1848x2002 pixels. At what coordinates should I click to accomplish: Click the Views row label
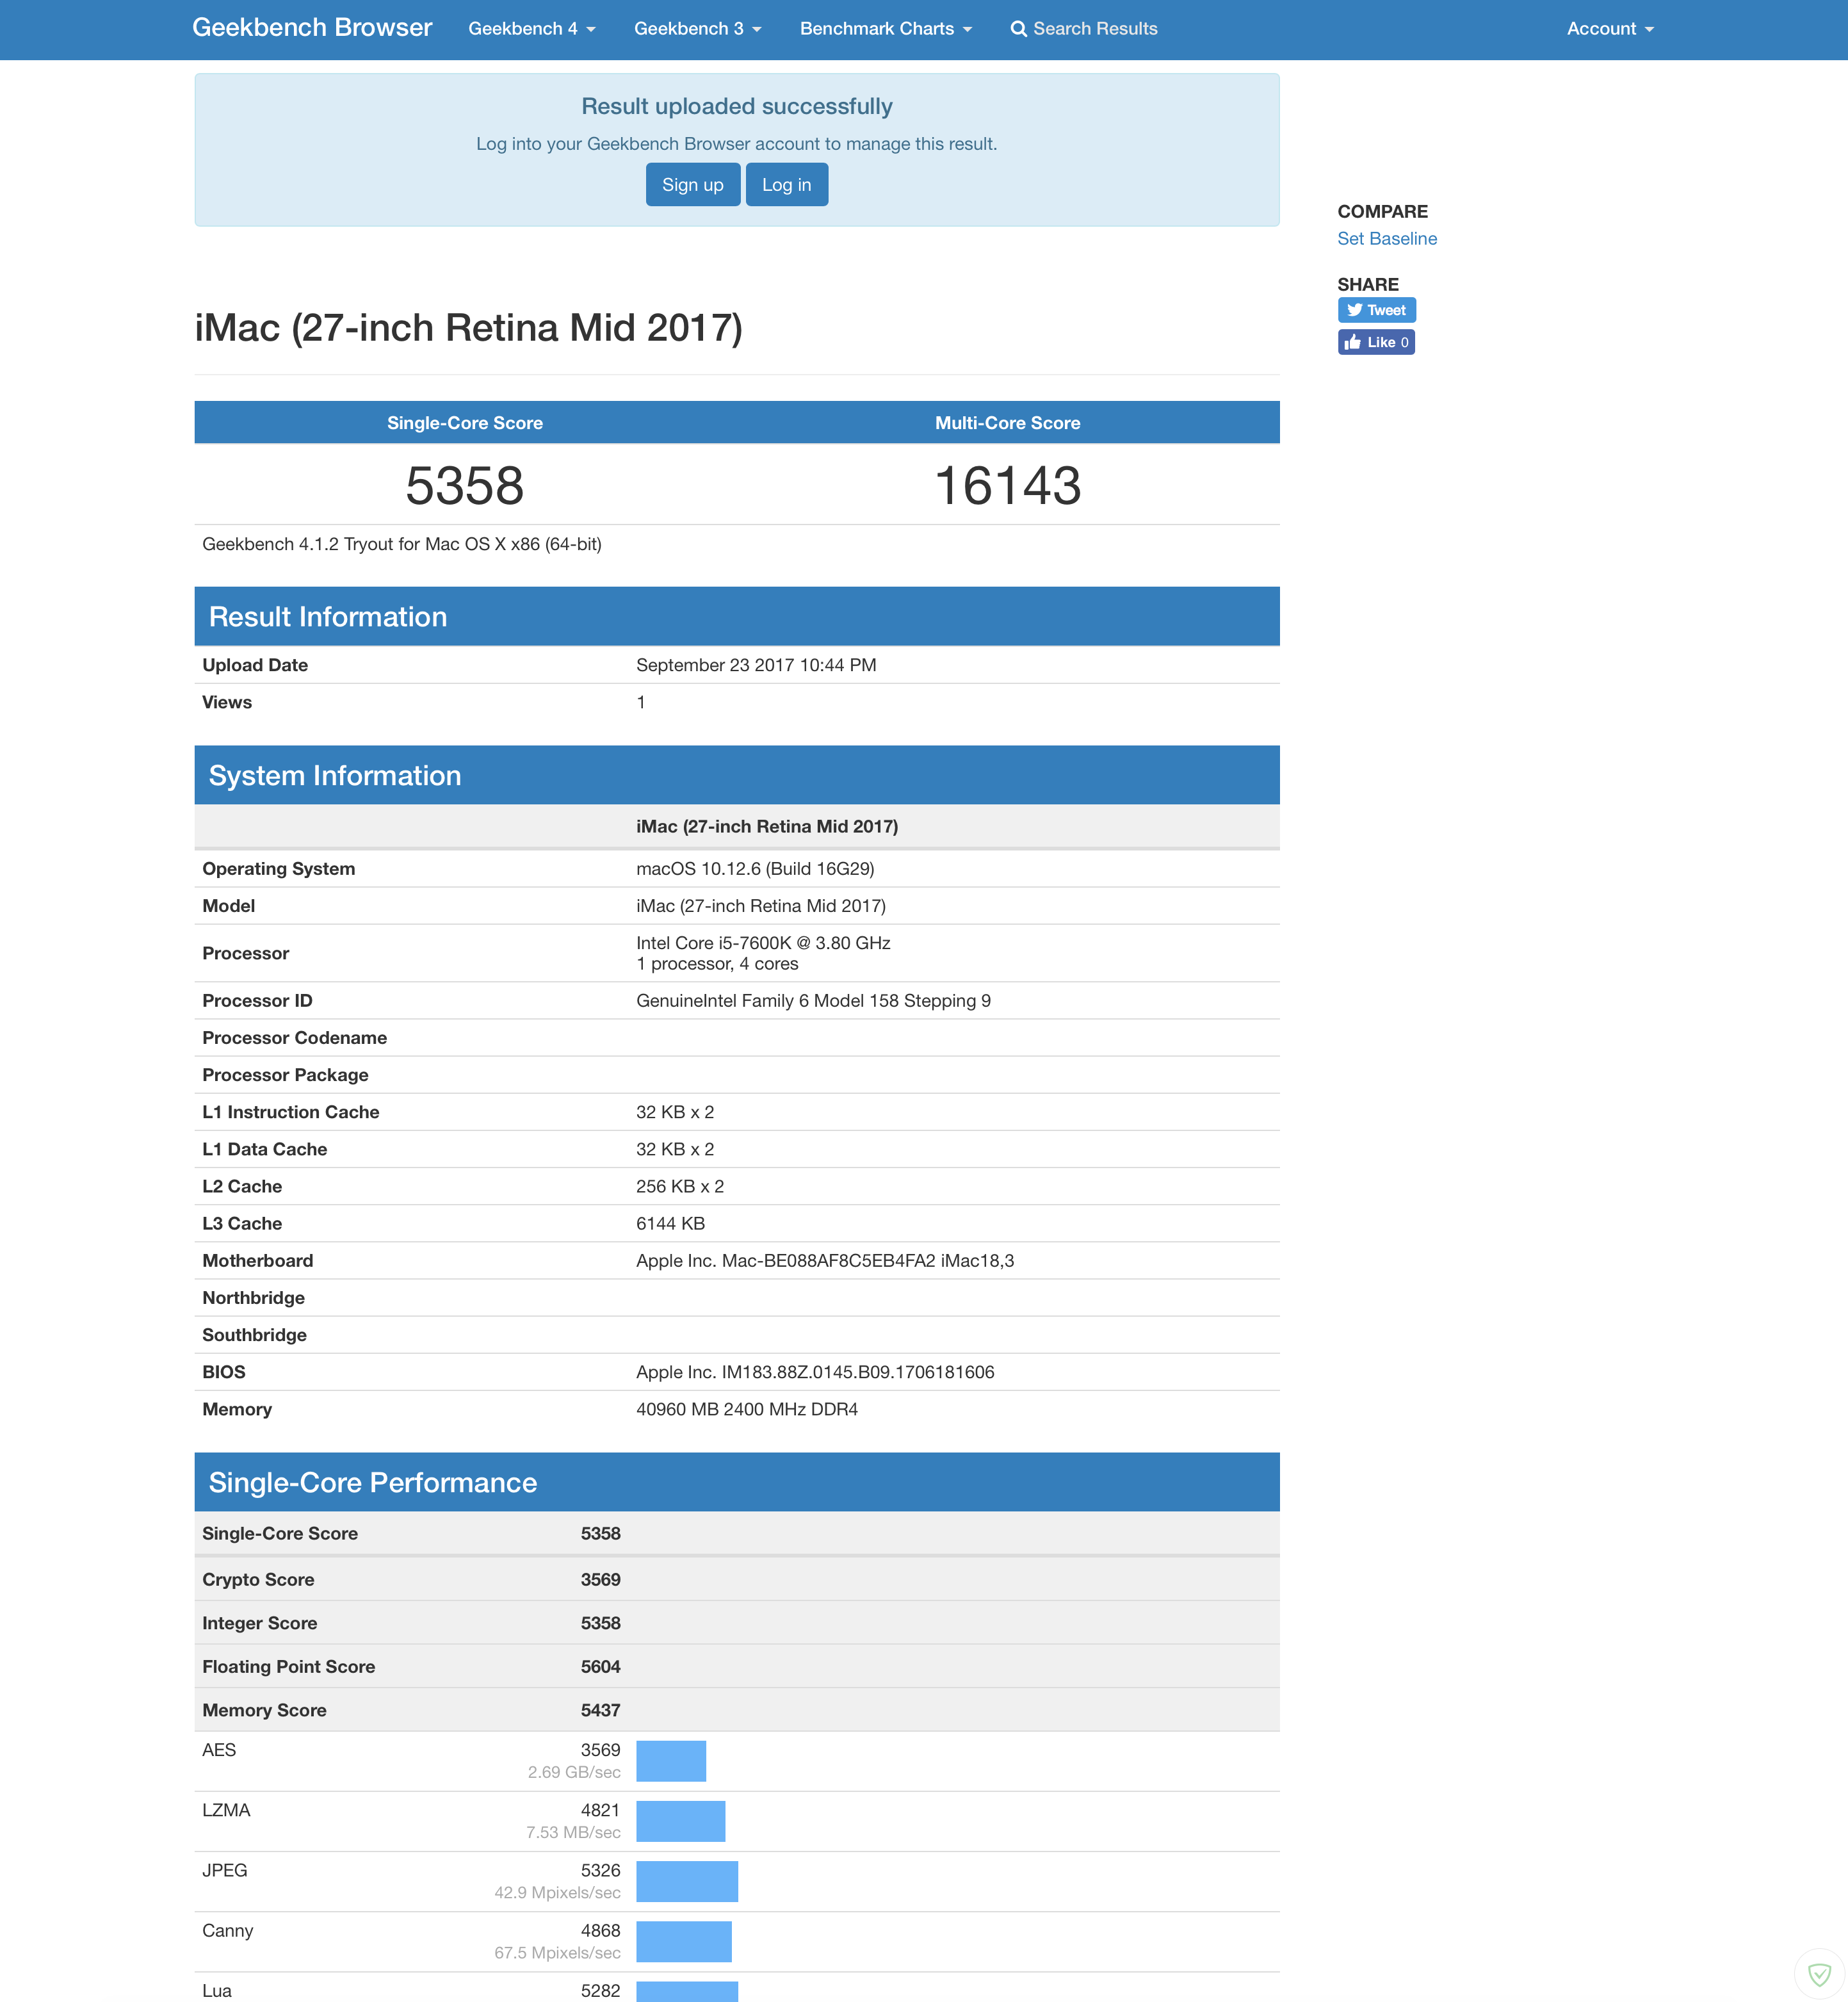click(227, 702)
